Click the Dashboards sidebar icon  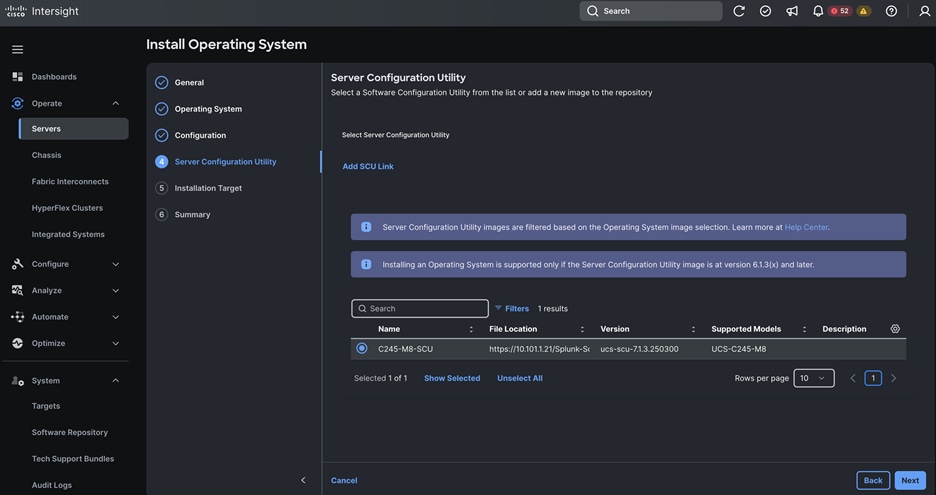17,76
